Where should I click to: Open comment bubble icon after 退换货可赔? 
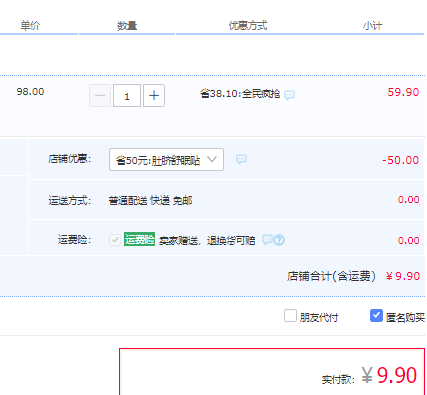(267, 239)
